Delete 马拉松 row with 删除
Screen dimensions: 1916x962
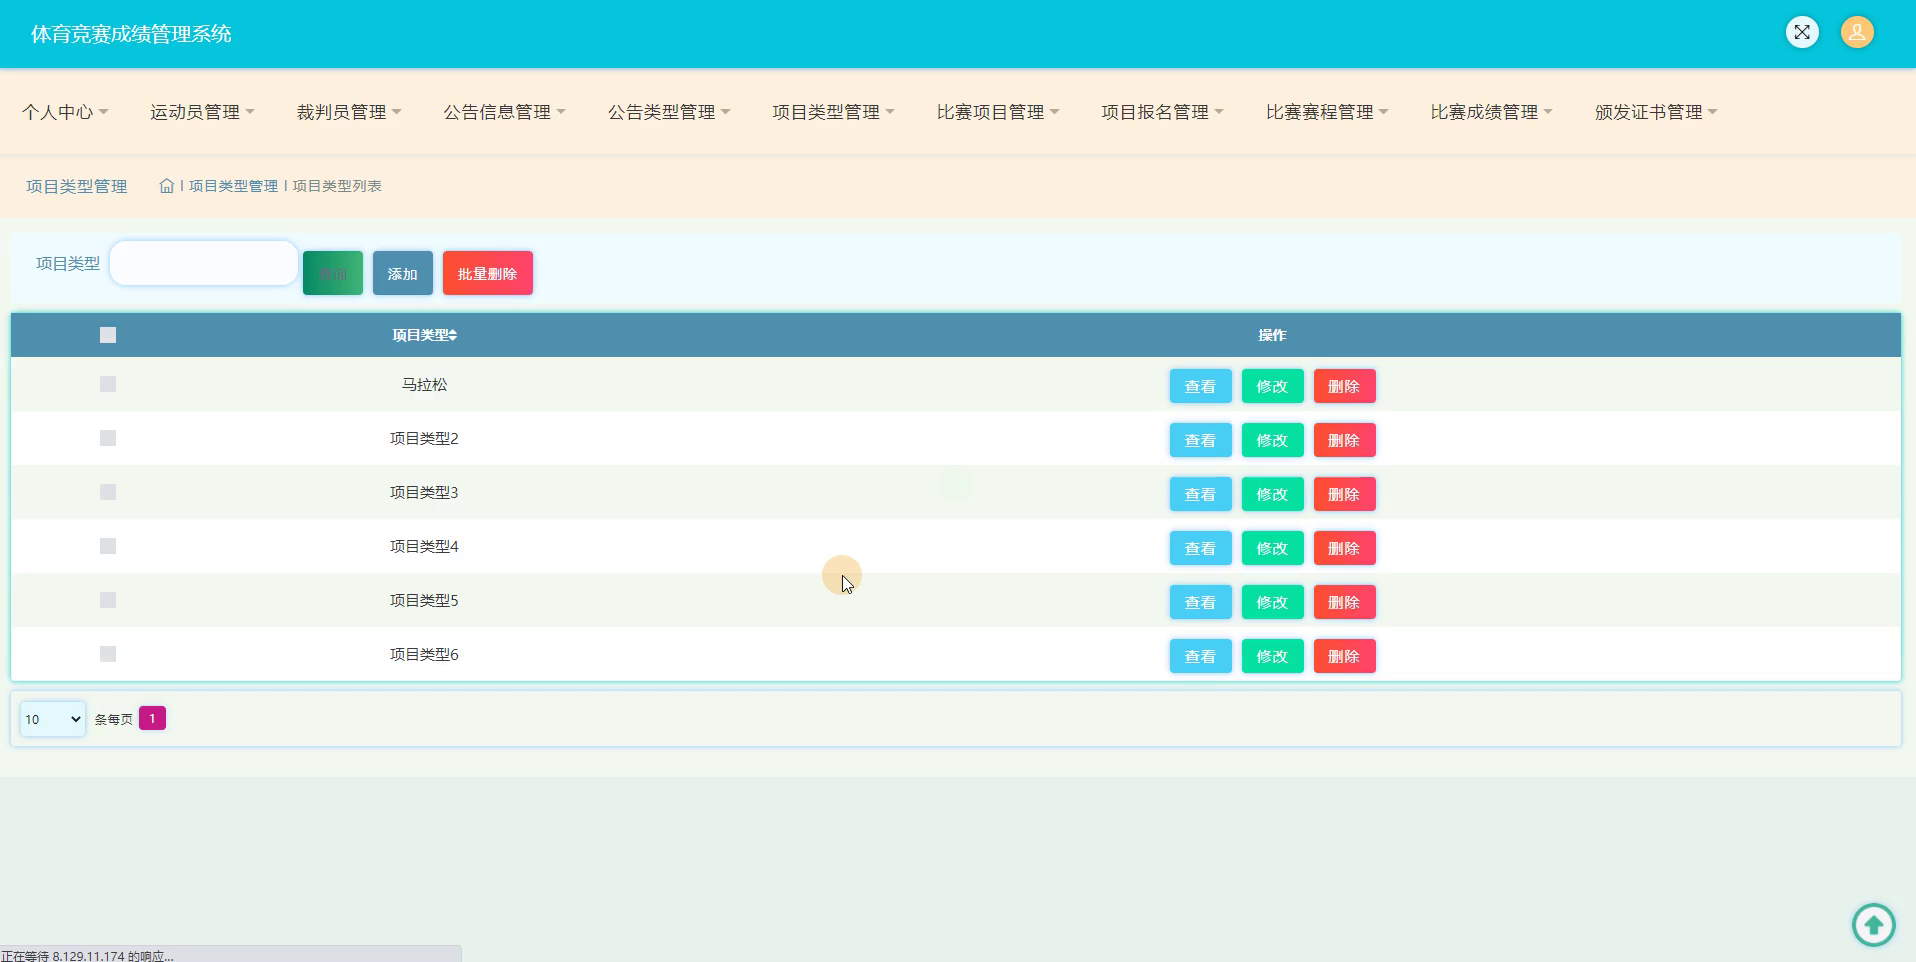(1344, 386)
